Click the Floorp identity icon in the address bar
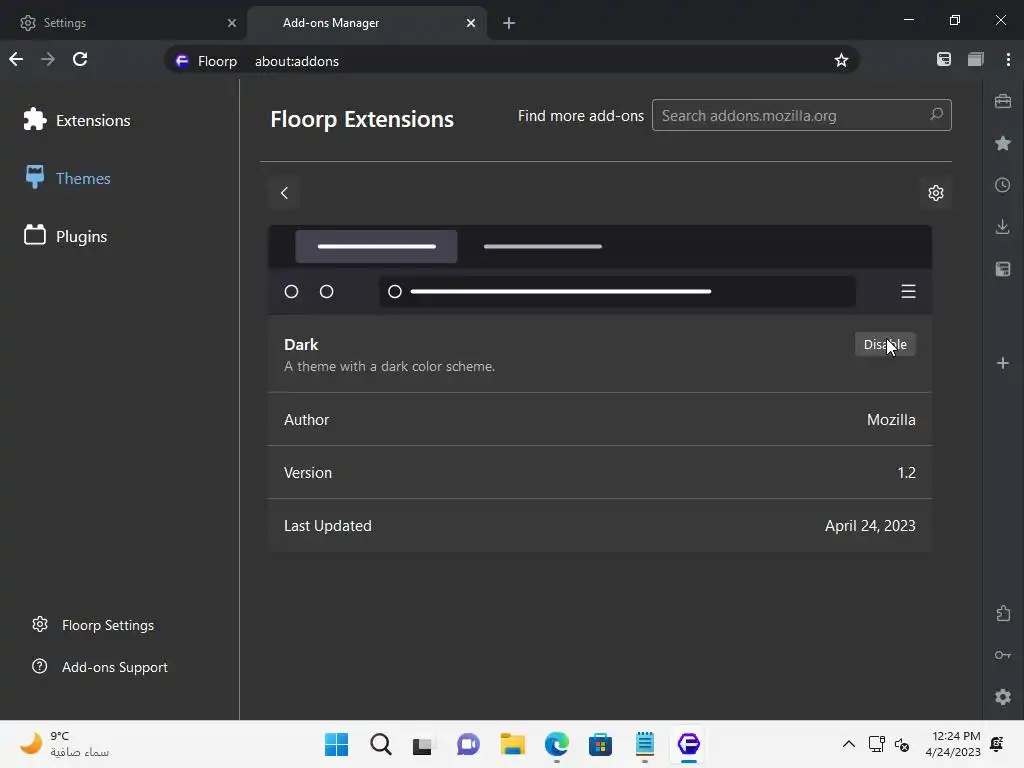Image resolution: width=1024 pixels, height=768 pixels. click(x=182, y=61)
